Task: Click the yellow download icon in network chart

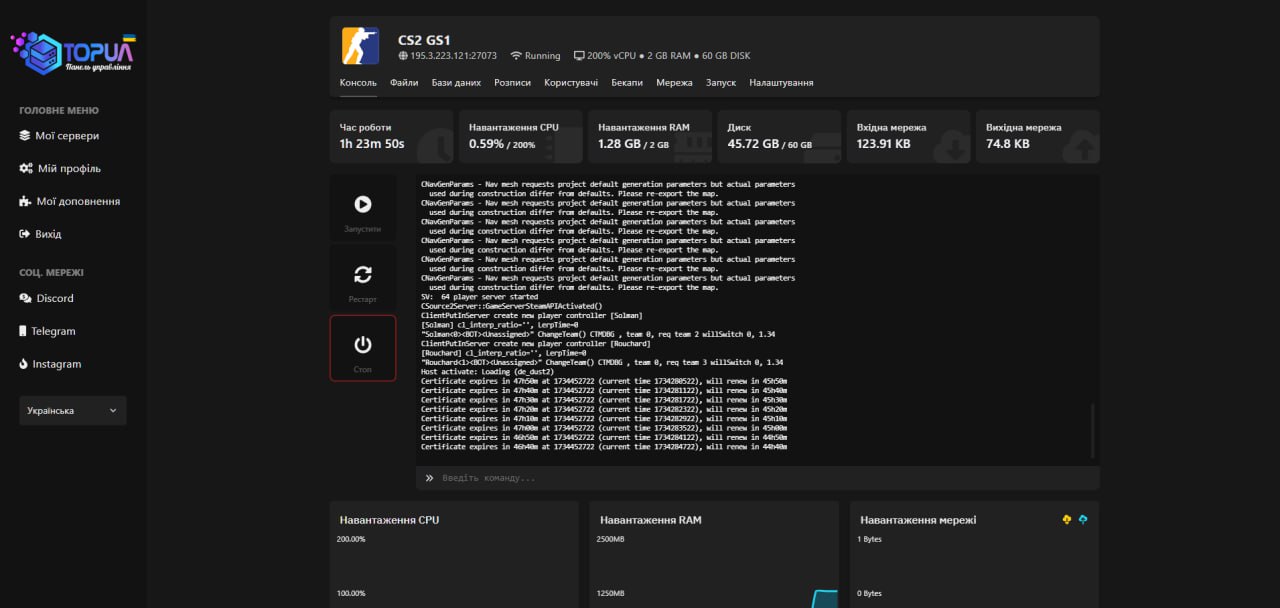Action: pos(1066,519)
